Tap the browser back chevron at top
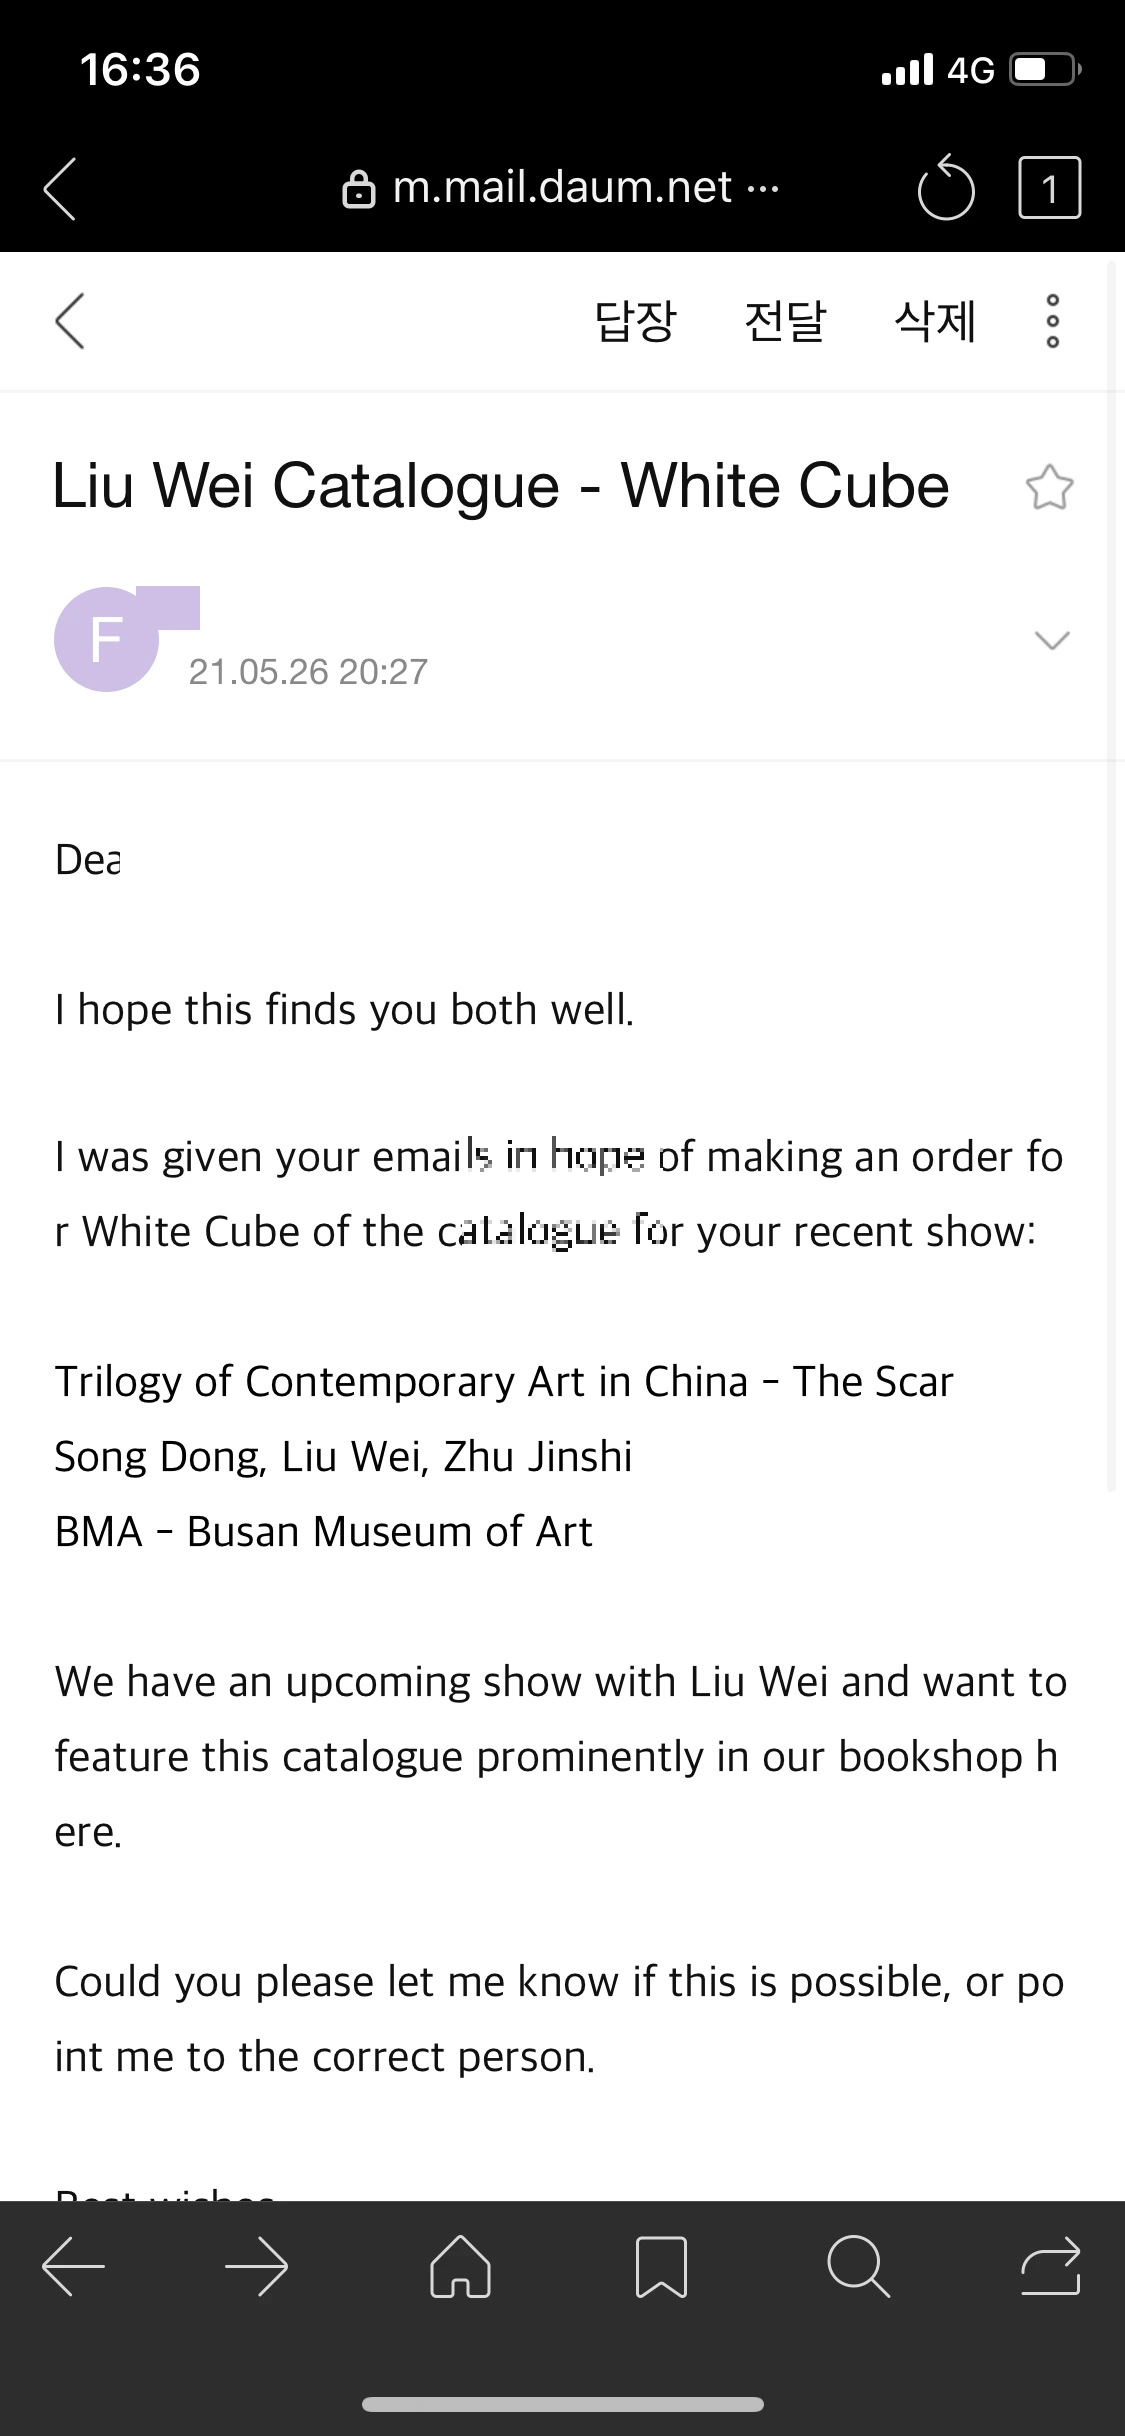Image resolution: width=1125 pixels, height=2436 pixels. click(60, 188)
